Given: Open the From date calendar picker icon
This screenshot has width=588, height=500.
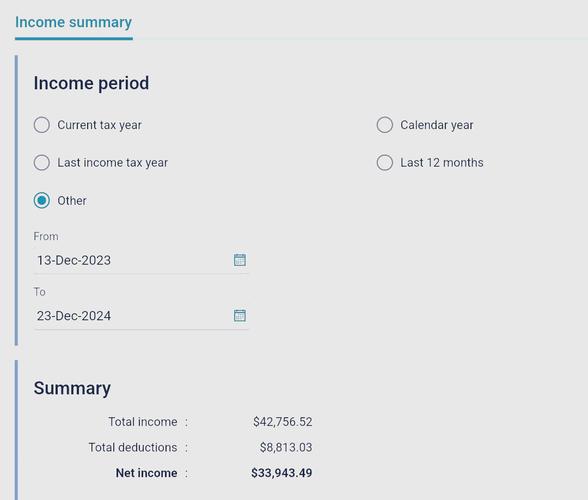Looking at the screenshot, I should (x=240, y=260).
